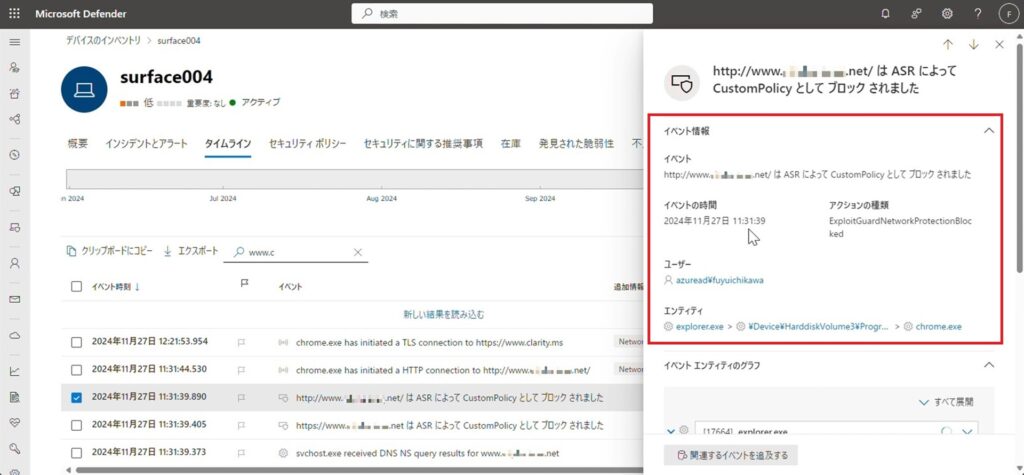The width and height of the screenshot is (1024, 475).
Task: Flag the 11:31:39.890 event row
Action: (x=241, y=397)
